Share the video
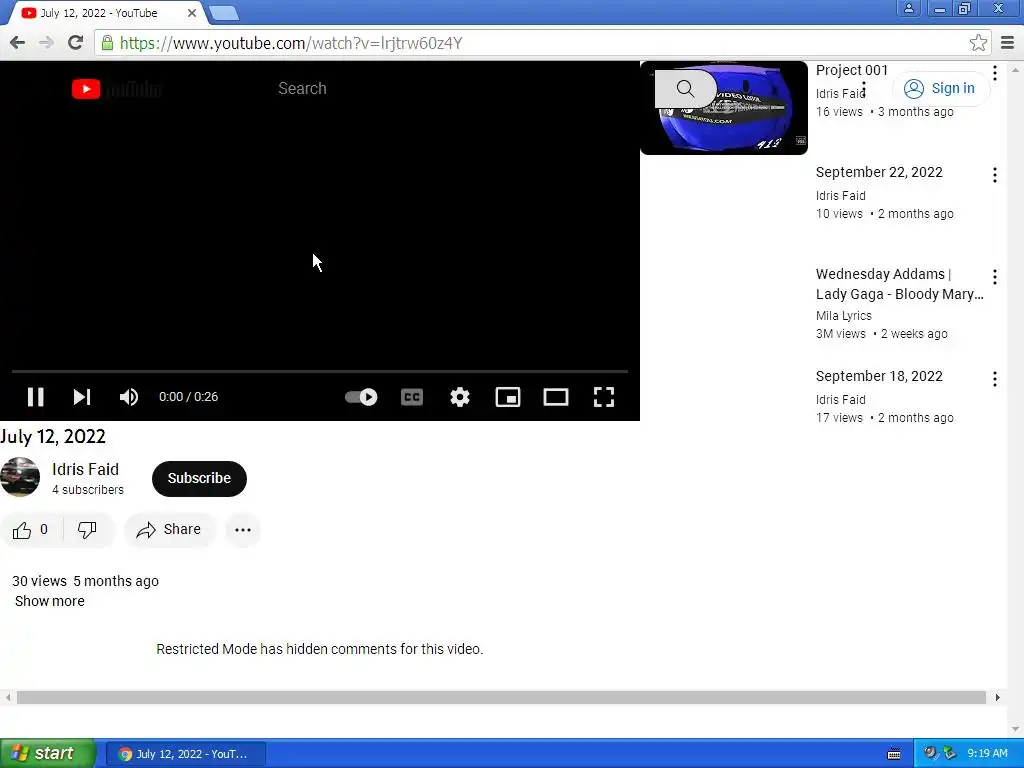This screenshot has width=1024, height=768. point(168,530)
